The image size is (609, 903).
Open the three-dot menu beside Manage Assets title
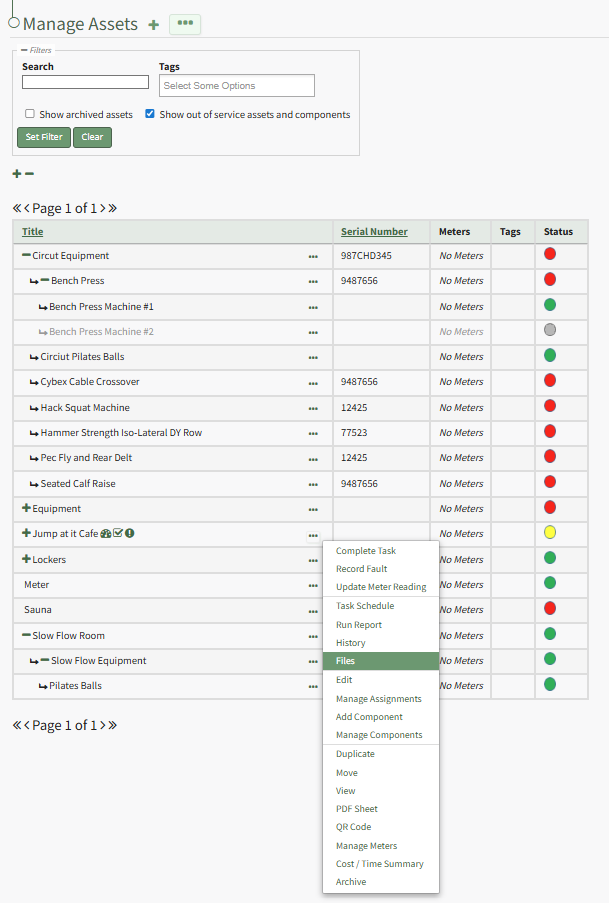185,24
